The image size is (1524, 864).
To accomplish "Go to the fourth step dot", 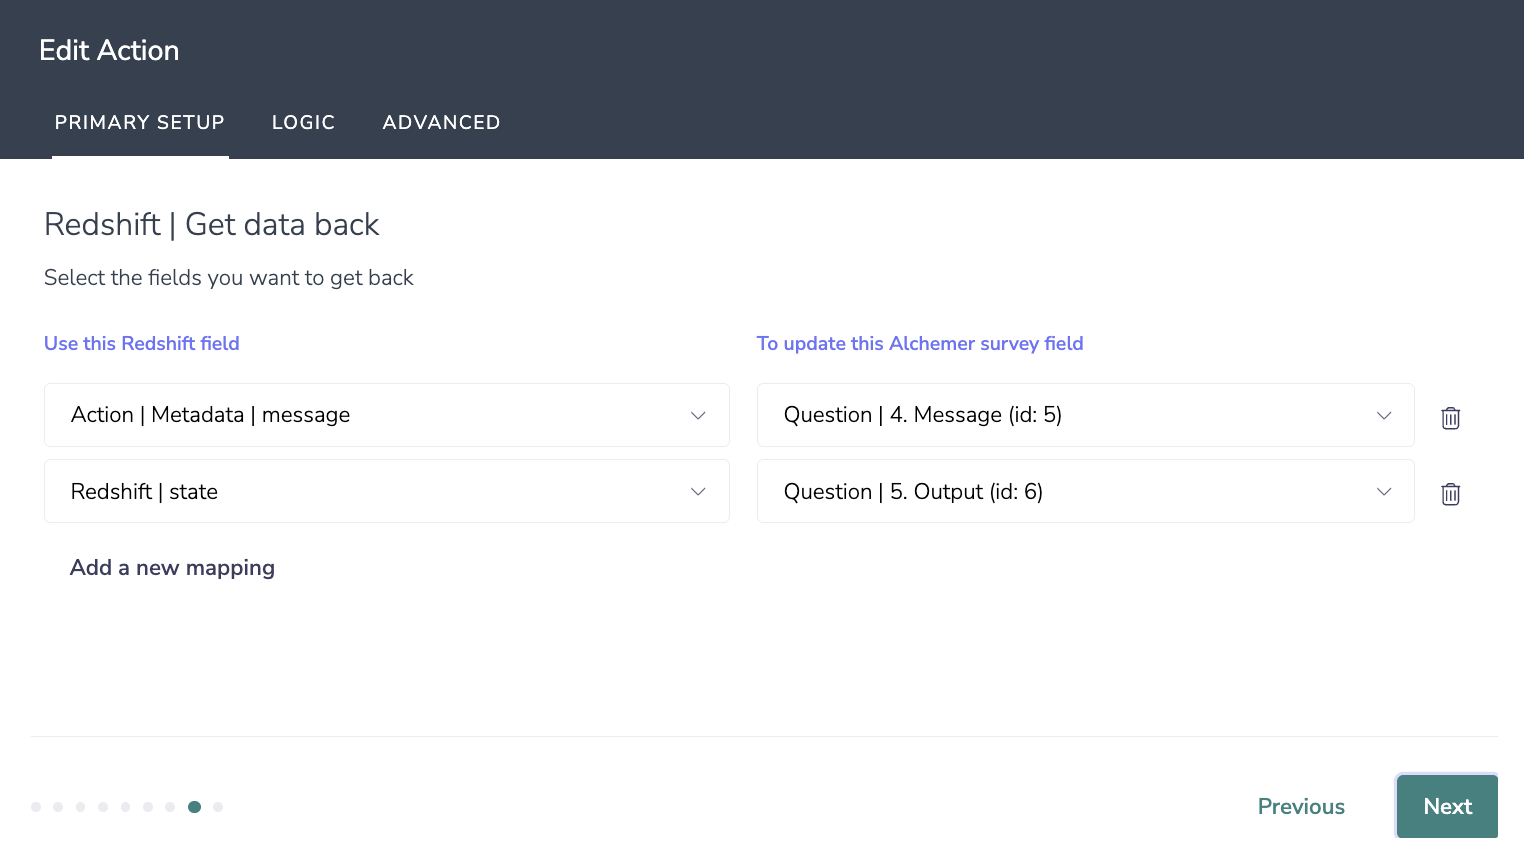I will pos(103,807).
